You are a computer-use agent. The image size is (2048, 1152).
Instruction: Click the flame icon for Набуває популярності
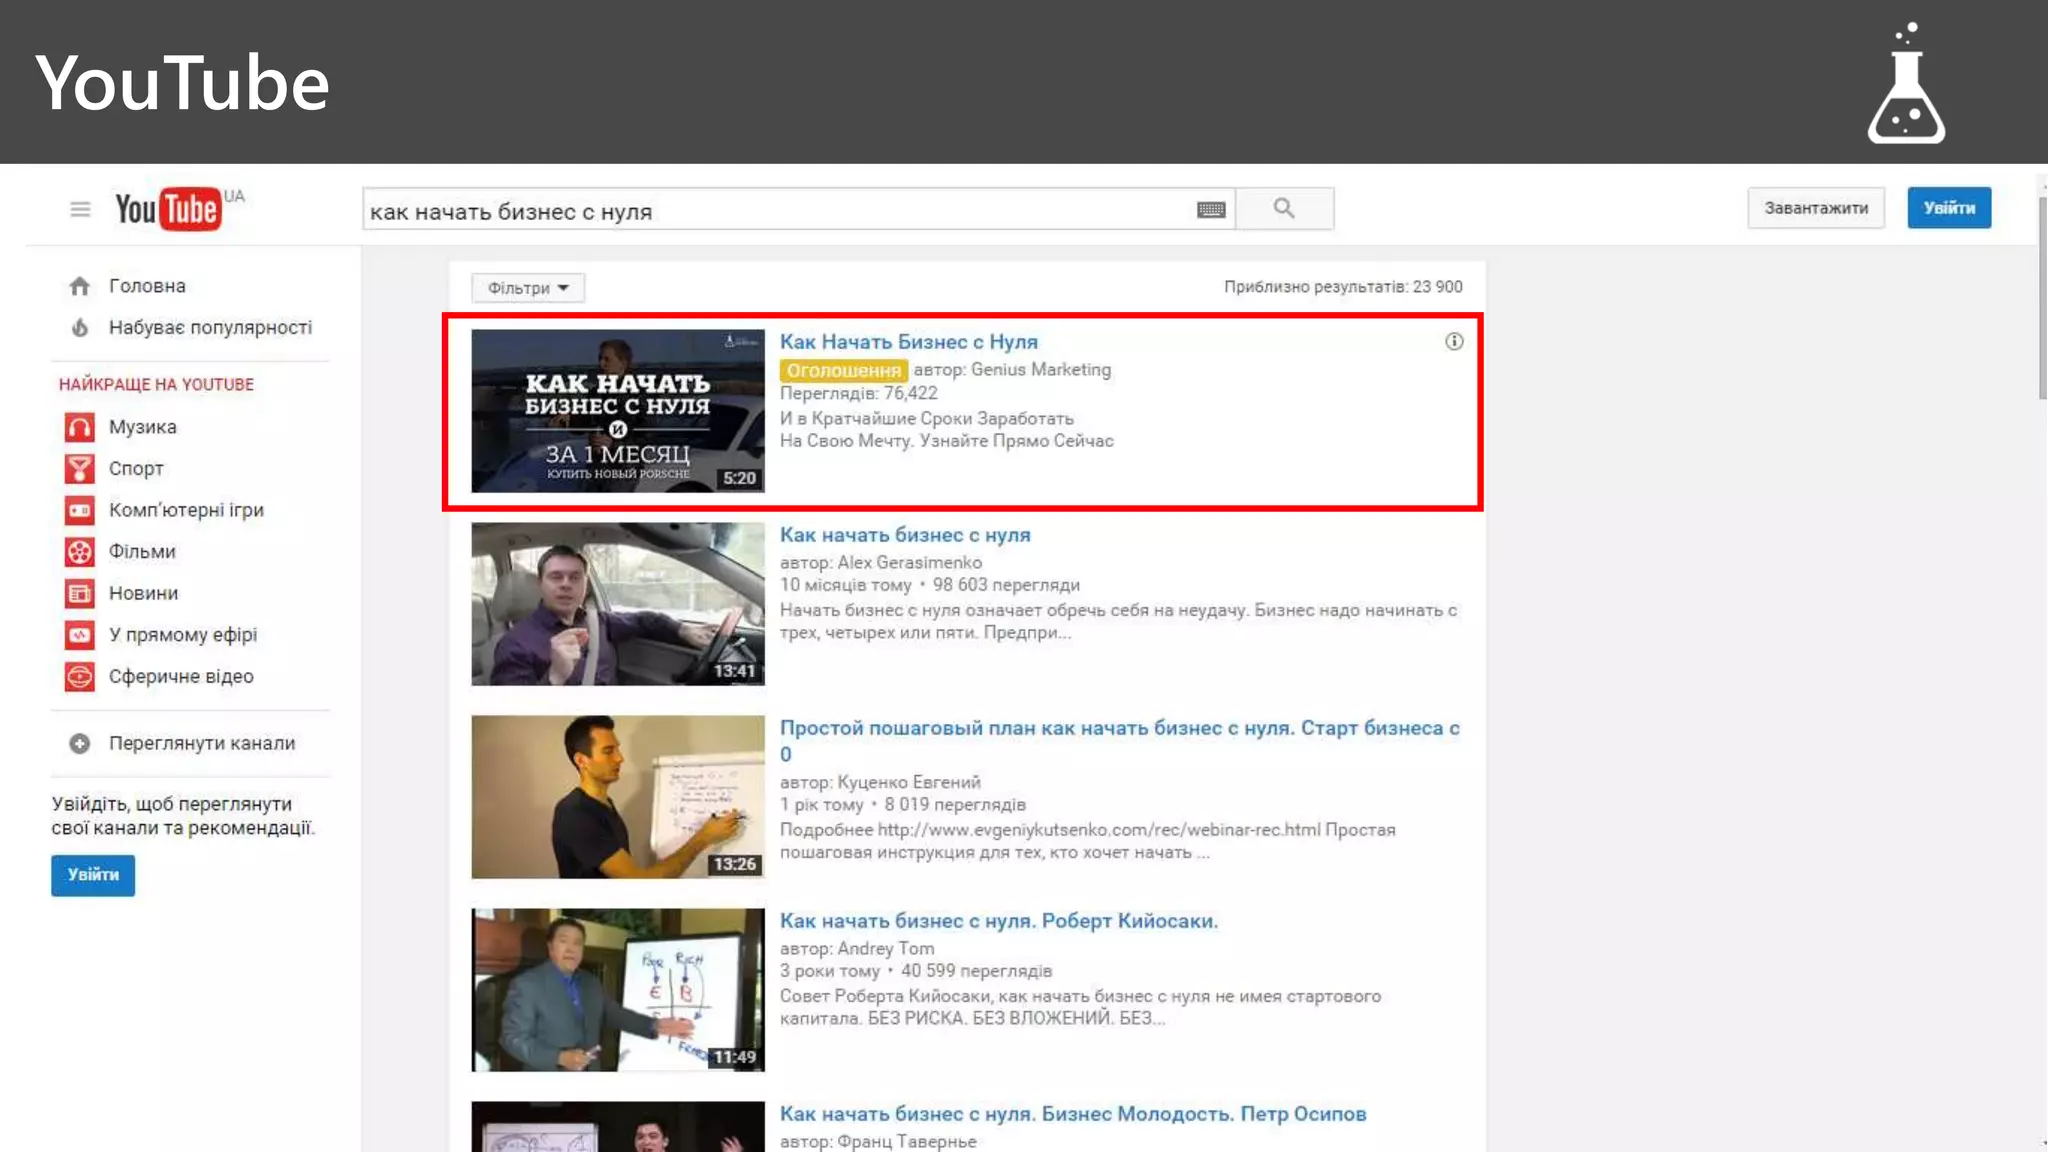point(80,328)
